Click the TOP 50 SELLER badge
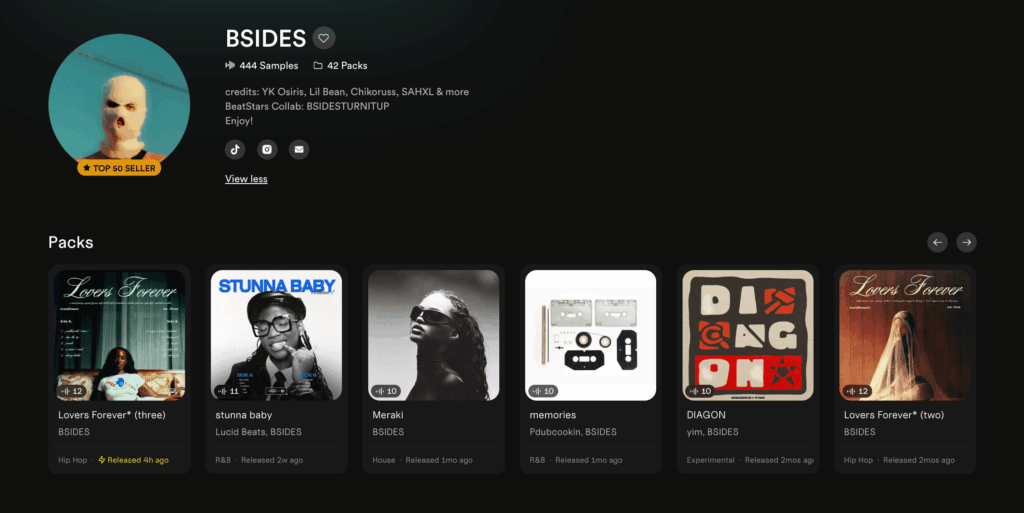The width and height of the screenshot is (1024, 513). 119,168
